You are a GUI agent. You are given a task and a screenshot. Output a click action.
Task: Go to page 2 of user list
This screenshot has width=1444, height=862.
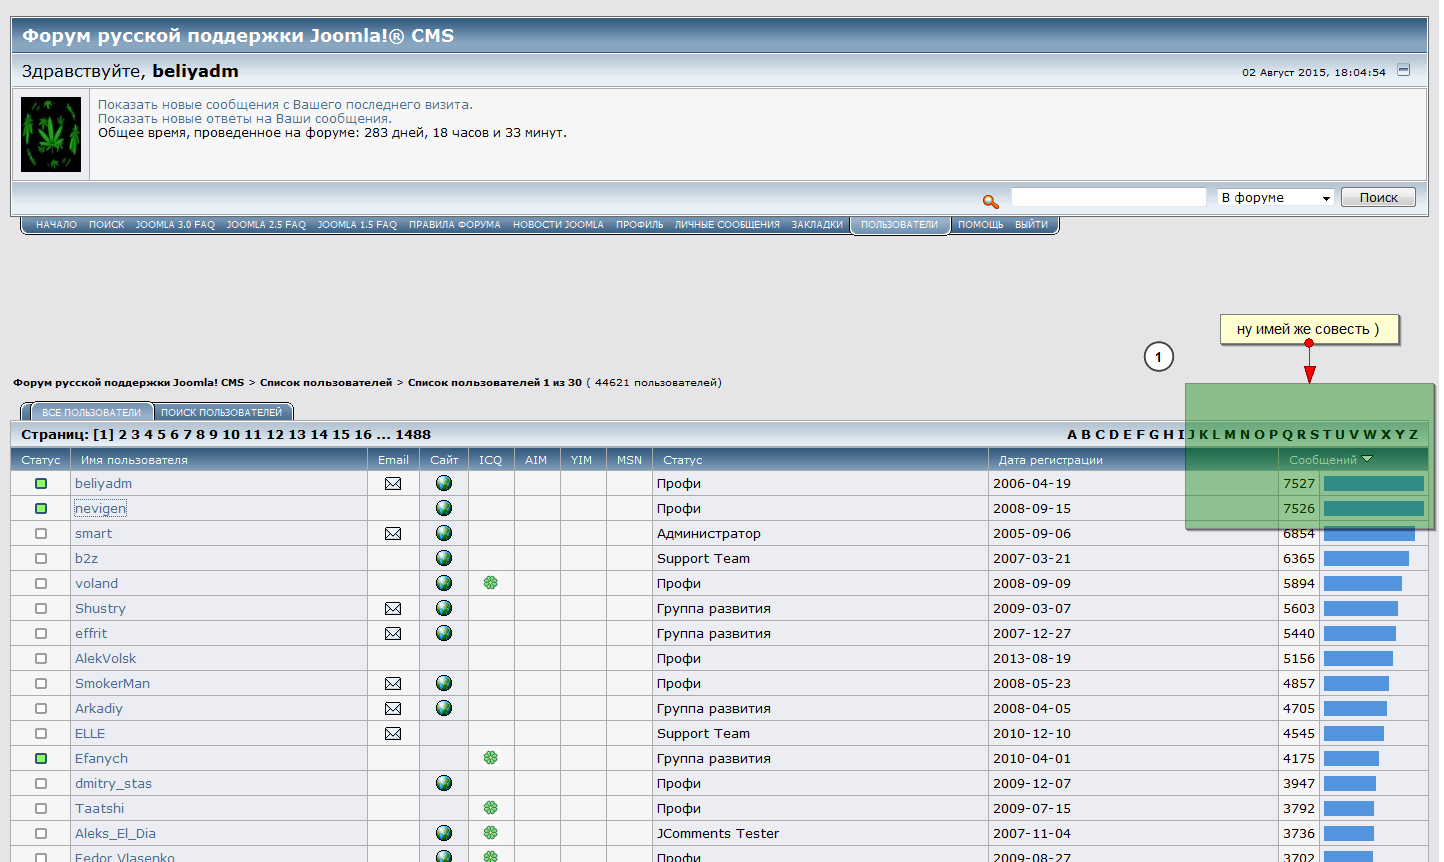coord(123,435)
